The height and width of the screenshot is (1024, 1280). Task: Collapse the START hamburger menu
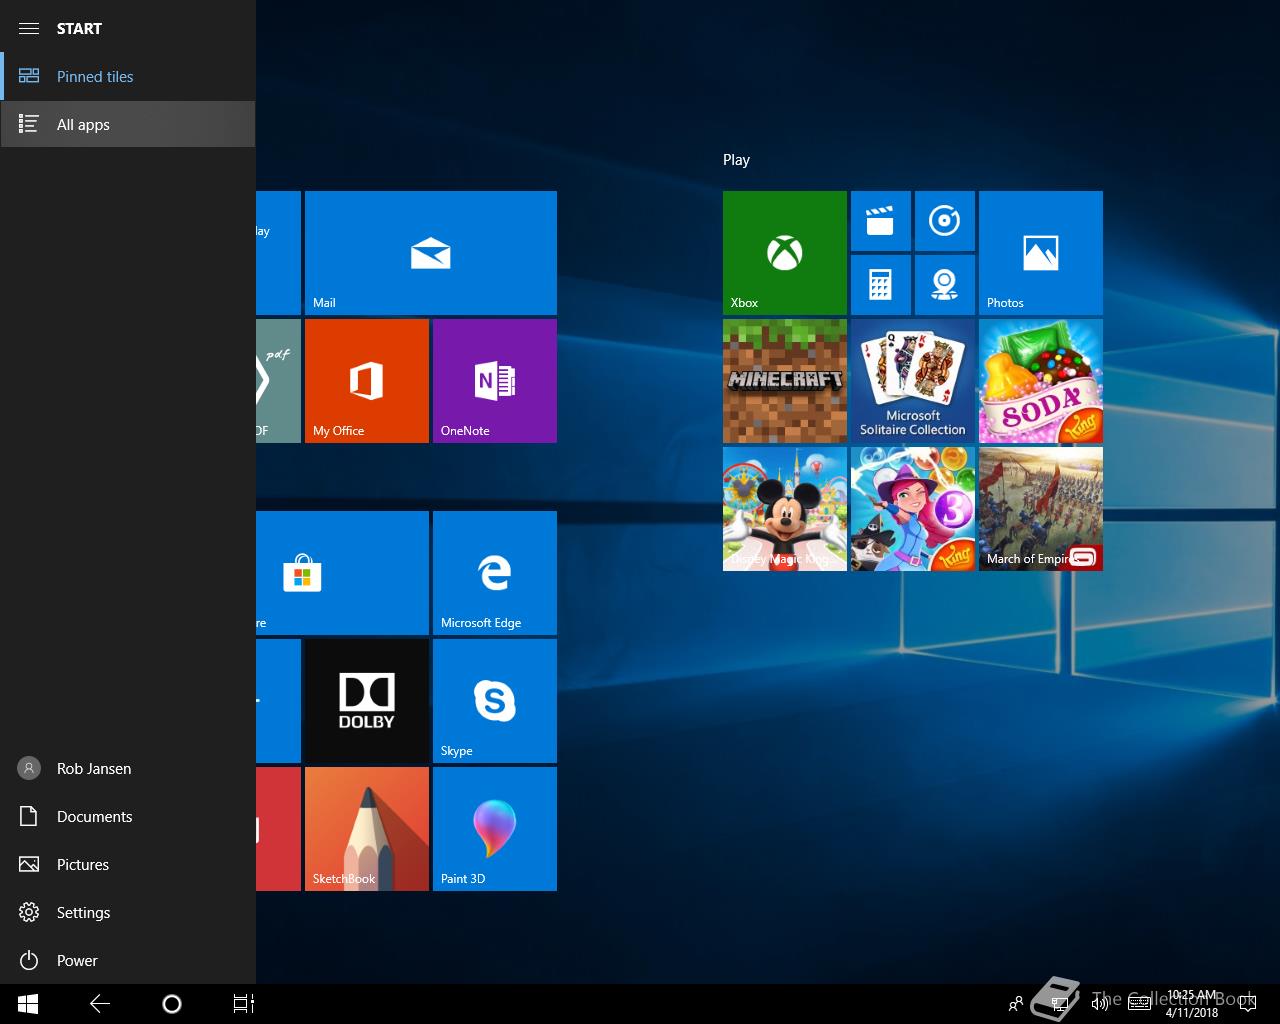tap(29, 28)
